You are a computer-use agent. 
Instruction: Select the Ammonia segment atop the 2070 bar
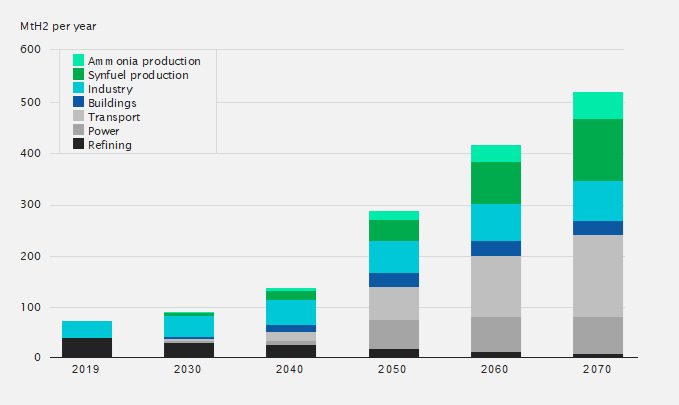[x=598, y=105]
